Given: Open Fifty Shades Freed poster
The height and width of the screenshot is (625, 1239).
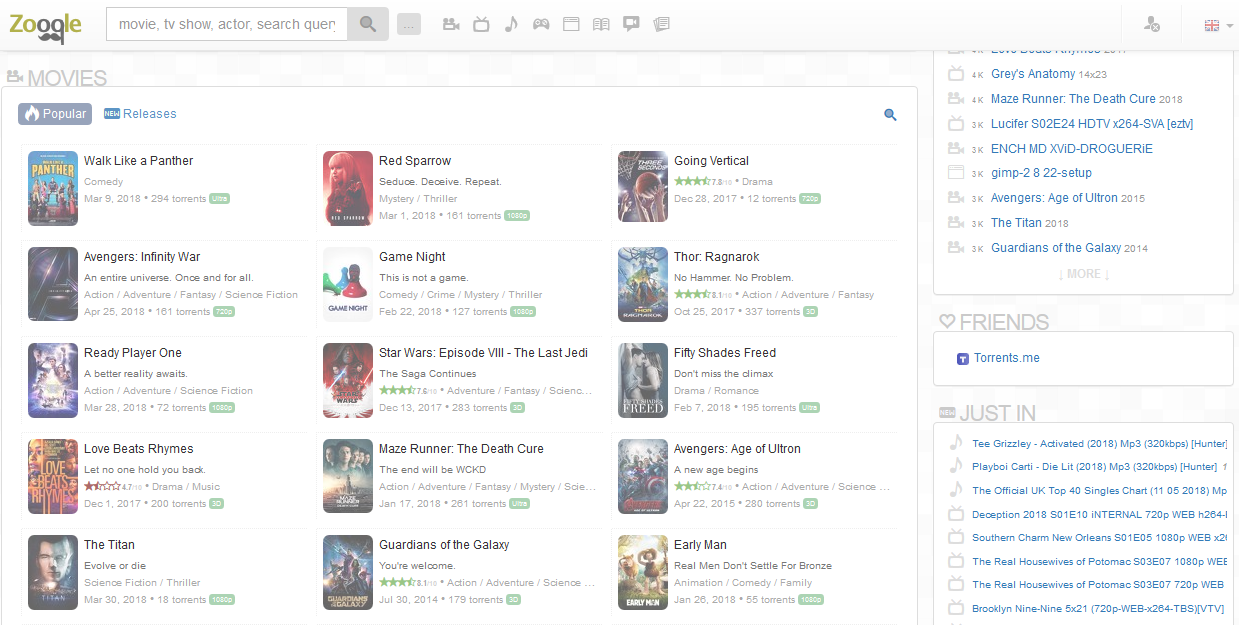Looking at the screenshot, I should click(x=643, y=380).
